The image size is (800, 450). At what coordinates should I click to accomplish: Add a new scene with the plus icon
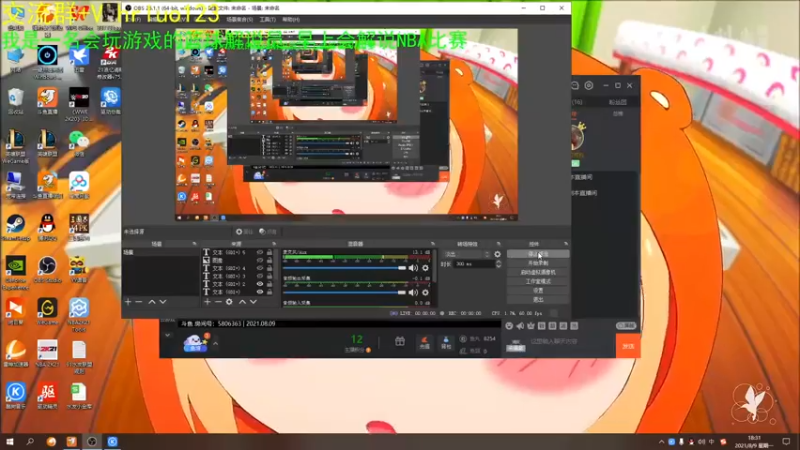(128, 302)
